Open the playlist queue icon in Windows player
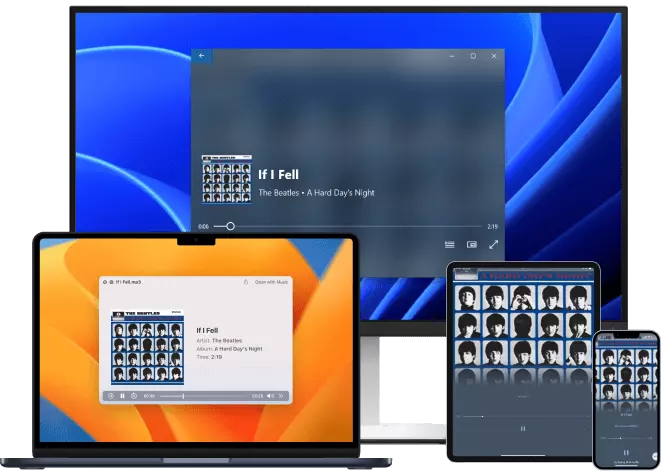This screenshot has width=662, height=471. (450, 244)
